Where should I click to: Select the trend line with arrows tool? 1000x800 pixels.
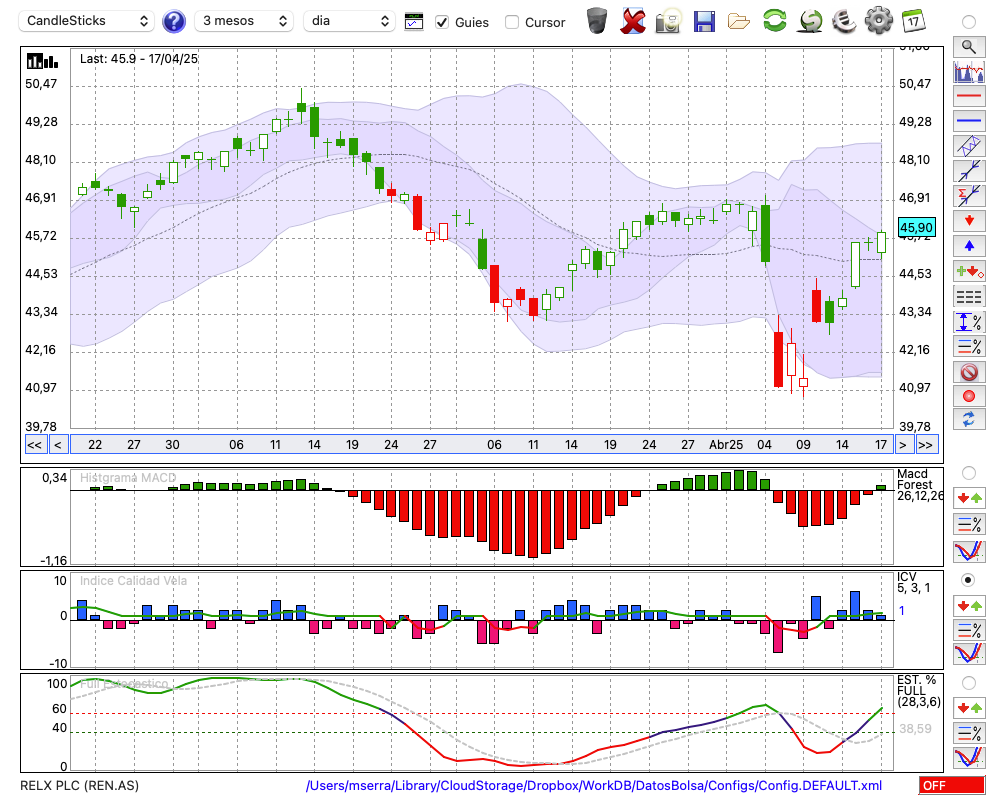tap(969, 170)
